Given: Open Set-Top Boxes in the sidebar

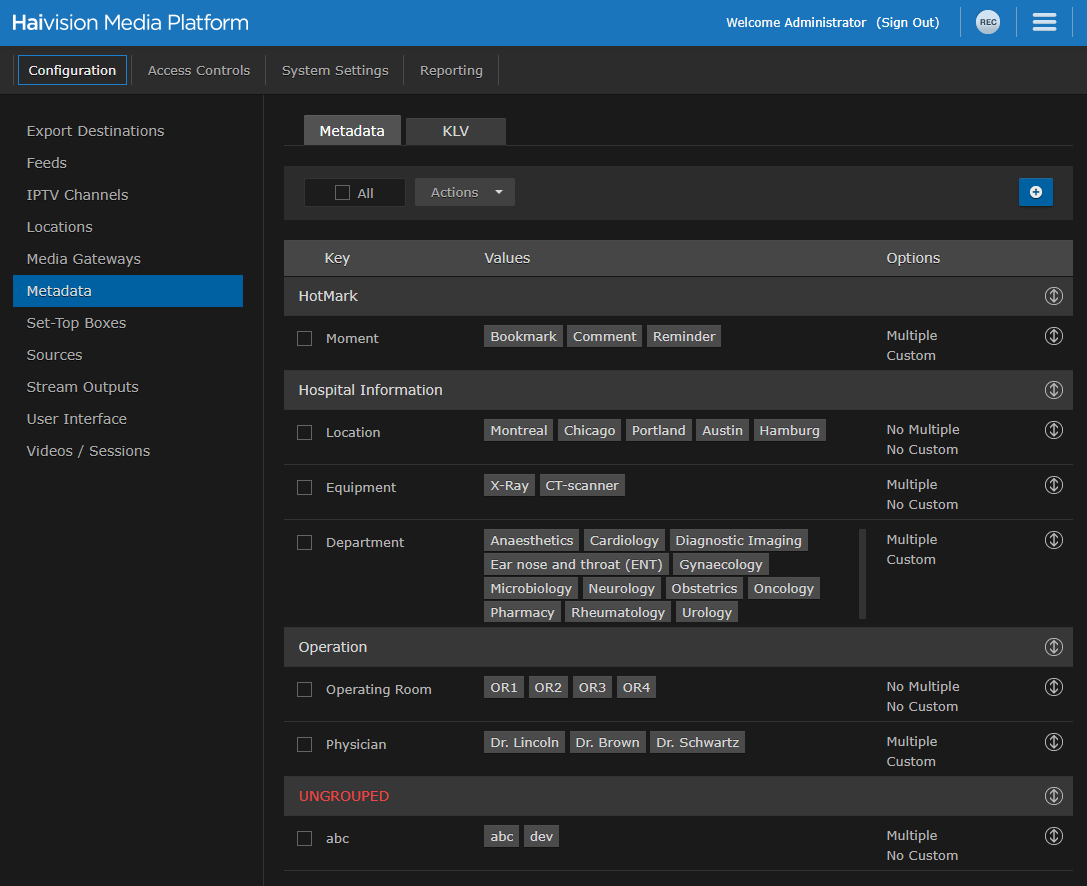Looking at the screenshot, I should pos(77,323).
